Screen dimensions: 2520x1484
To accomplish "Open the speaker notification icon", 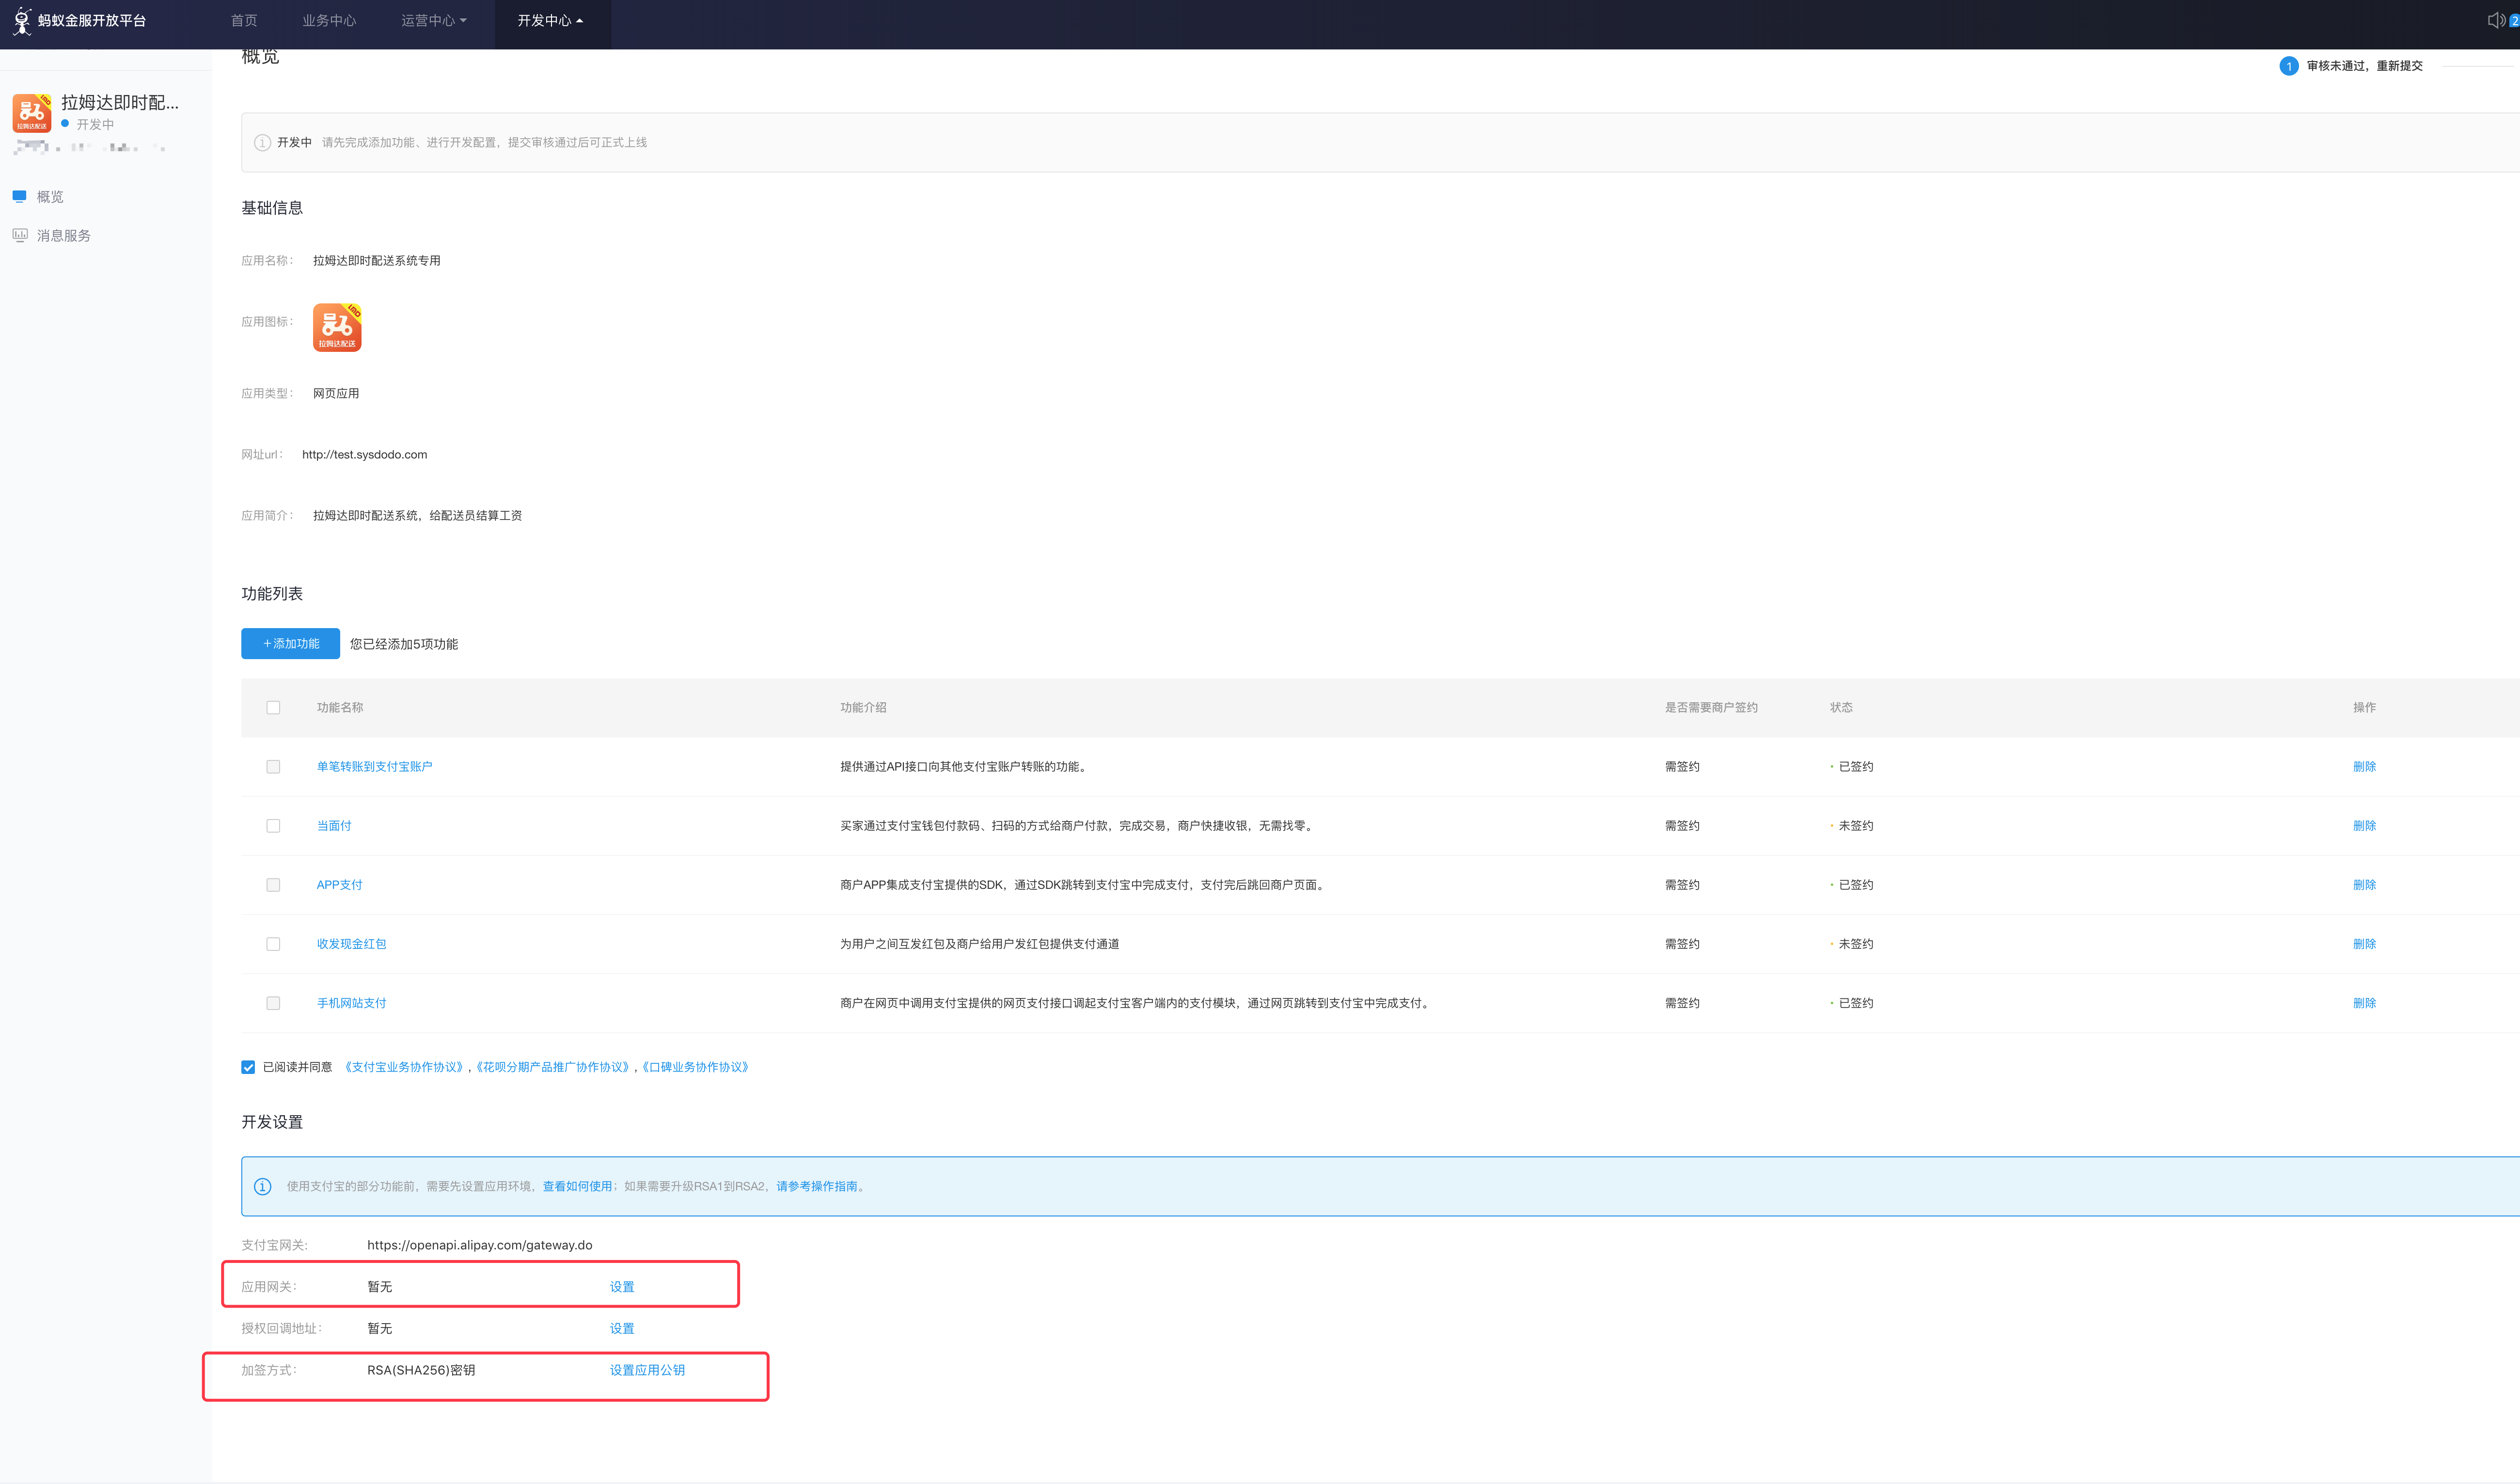I will [2496, 20].
